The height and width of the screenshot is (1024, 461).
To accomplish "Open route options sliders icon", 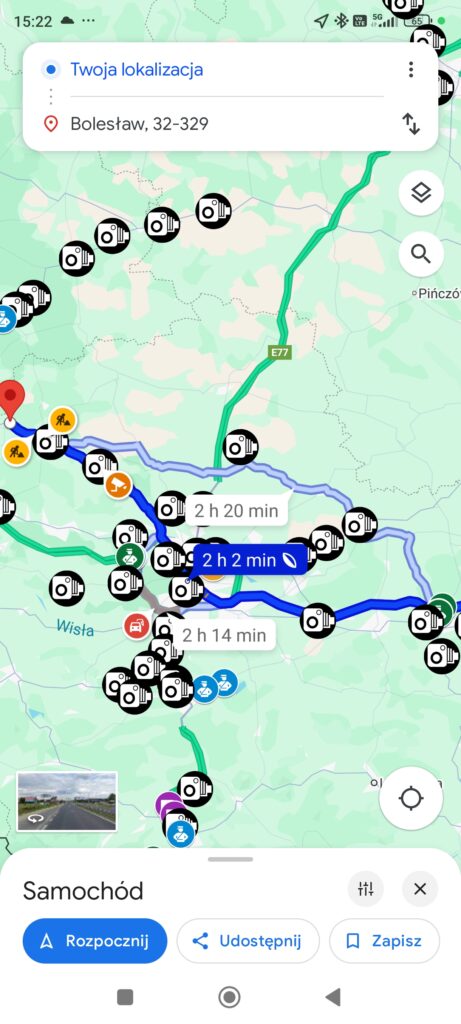I will [366, 889].
